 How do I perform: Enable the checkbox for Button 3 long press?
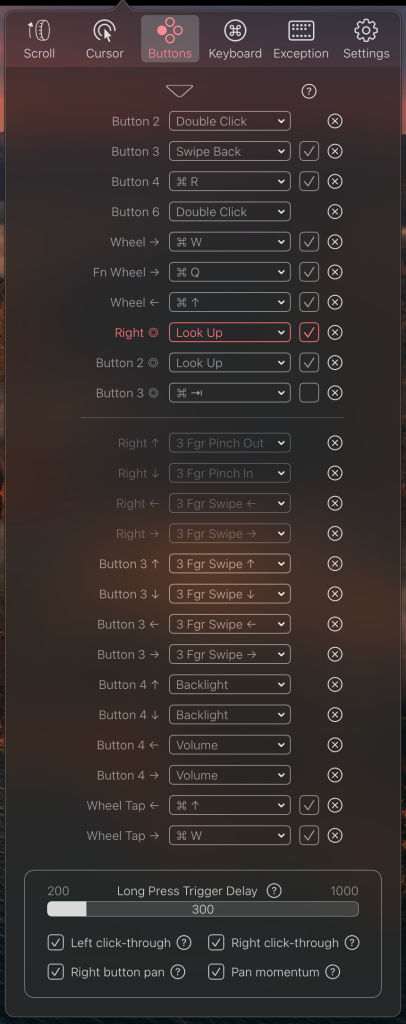309,393
